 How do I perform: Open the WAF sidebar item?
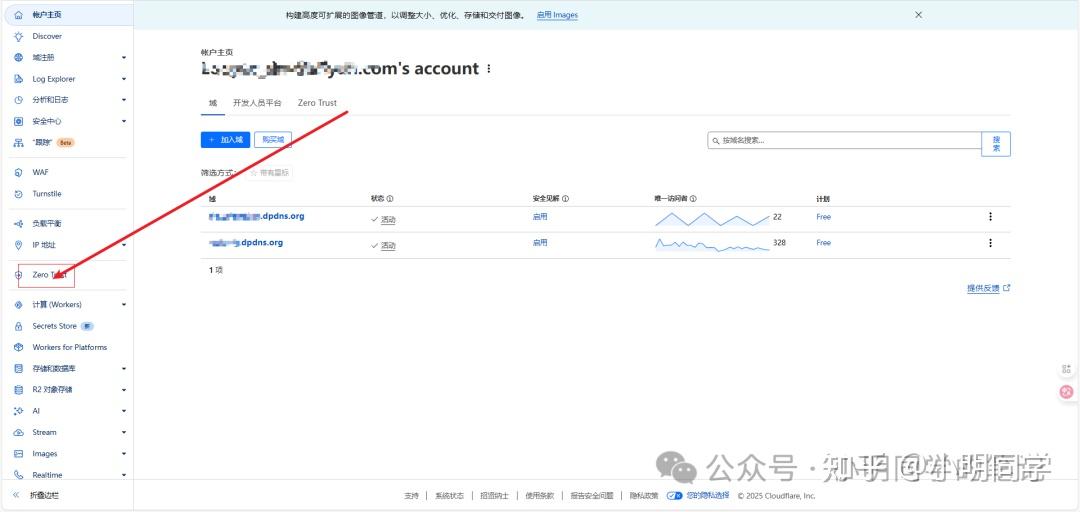40,172
